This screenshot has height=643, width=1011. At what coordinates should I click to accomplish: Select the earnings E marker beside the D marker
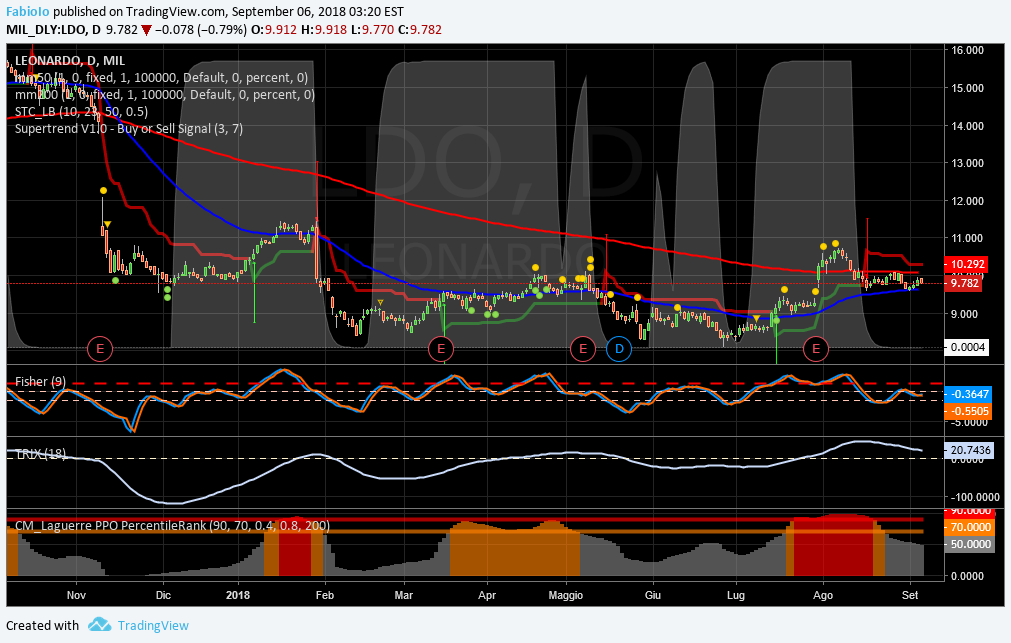coord(583,349)
